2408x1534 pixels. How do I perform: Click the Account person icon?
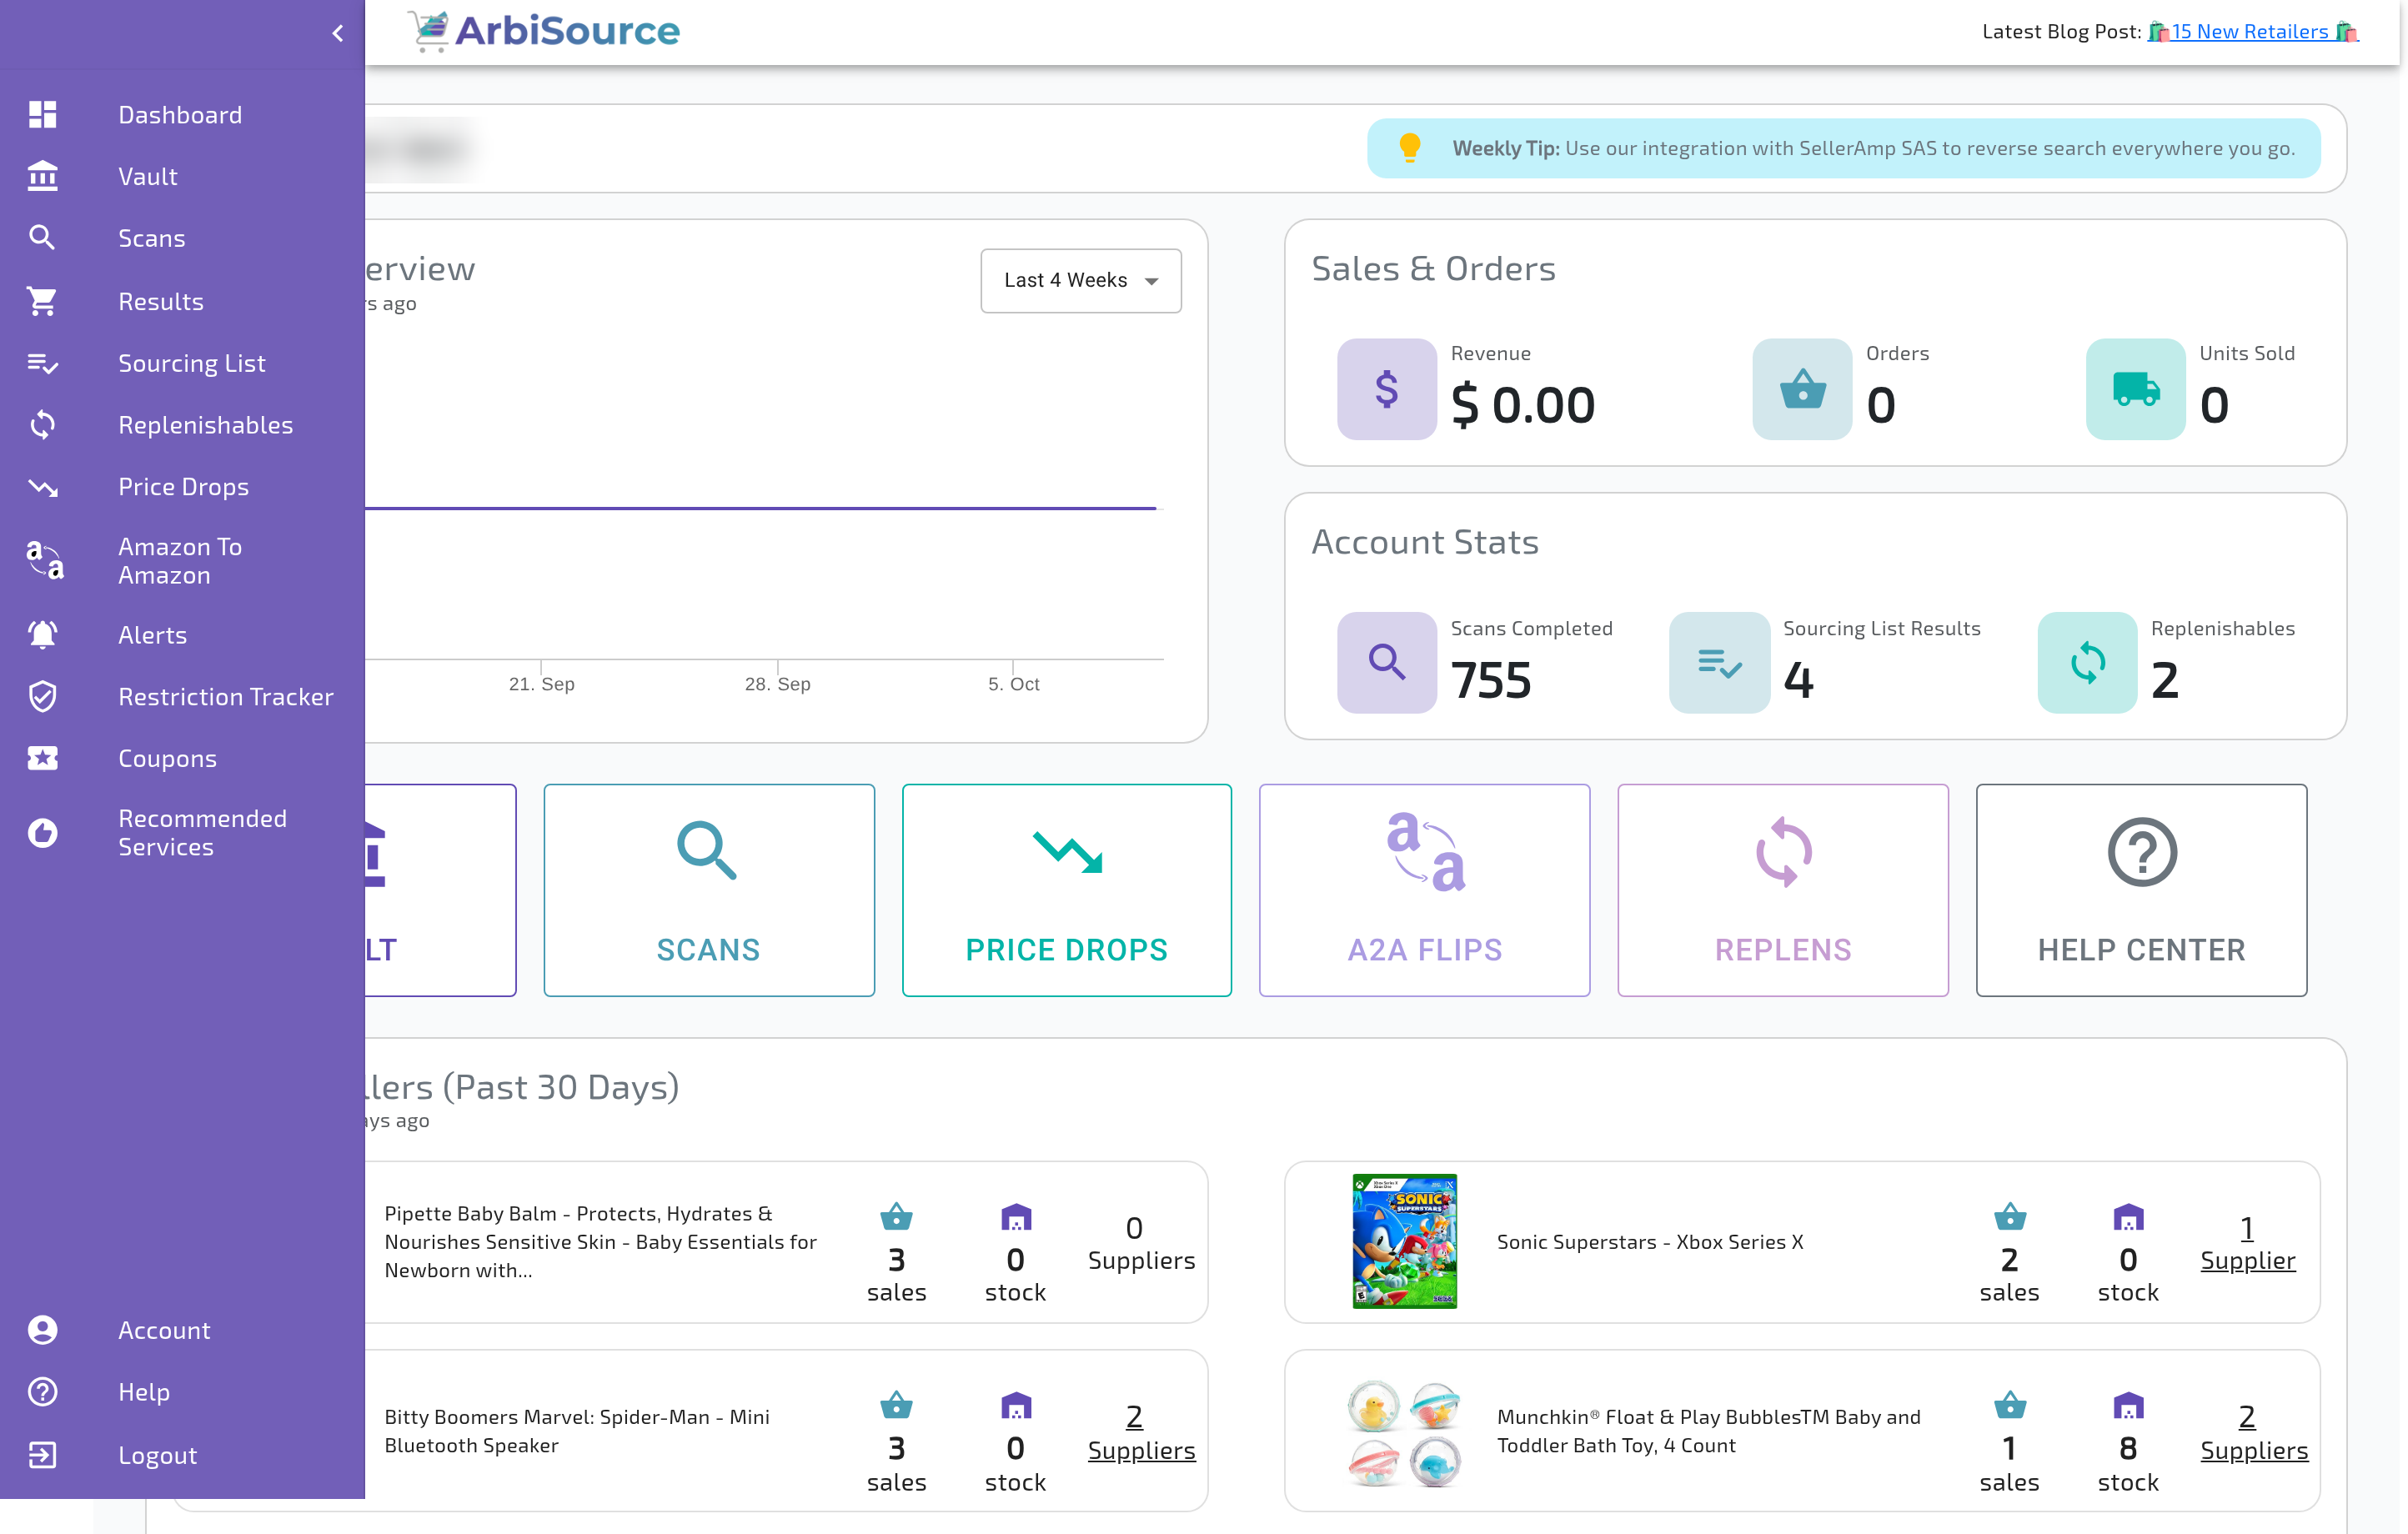tap(42, 1330)
